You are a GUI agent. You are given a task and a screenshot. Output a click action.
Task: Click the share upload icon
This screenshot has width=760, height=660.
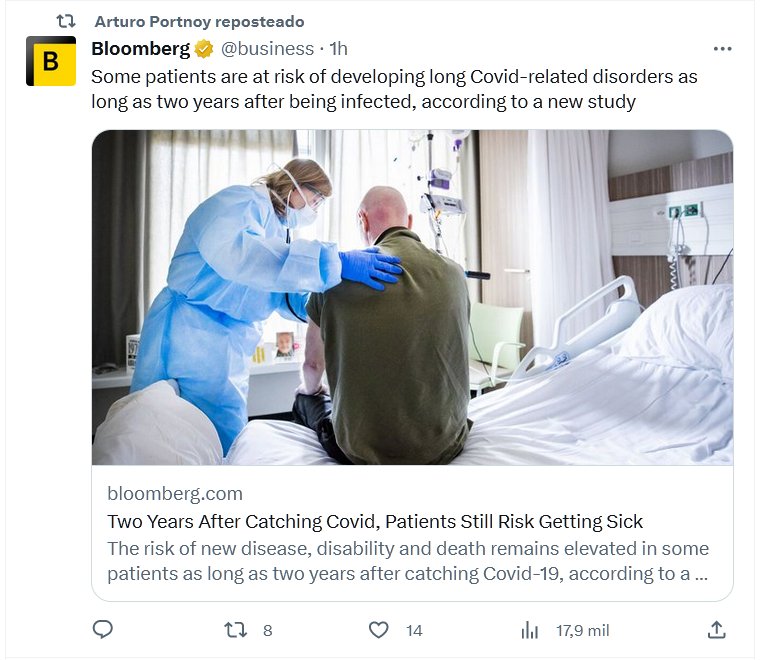click(716, 630)
